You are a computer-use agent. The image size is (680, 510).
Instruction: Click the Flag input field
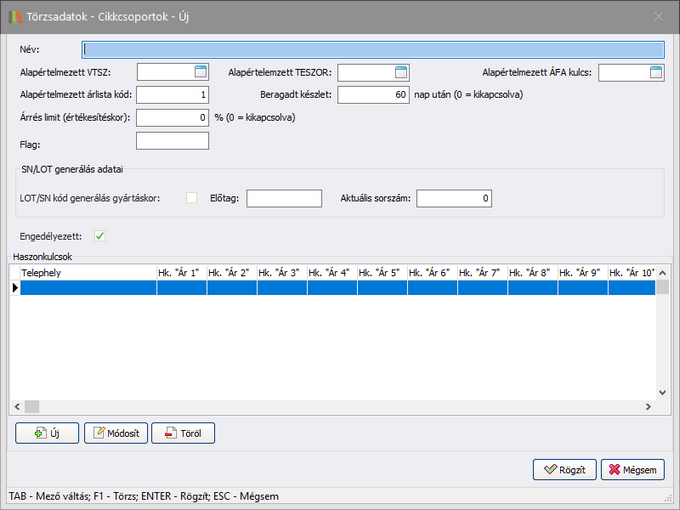click(171, 141)
